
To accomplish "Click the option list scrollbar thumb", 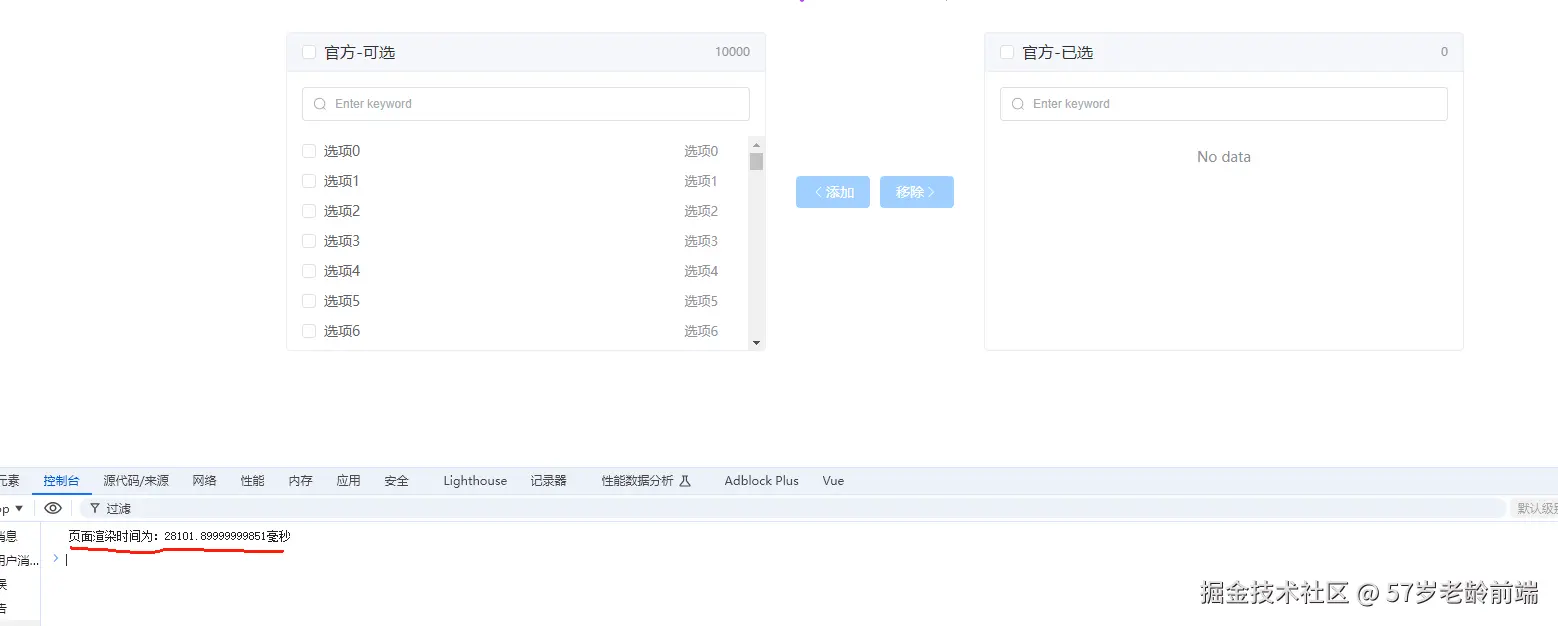I will coord(756,161).
